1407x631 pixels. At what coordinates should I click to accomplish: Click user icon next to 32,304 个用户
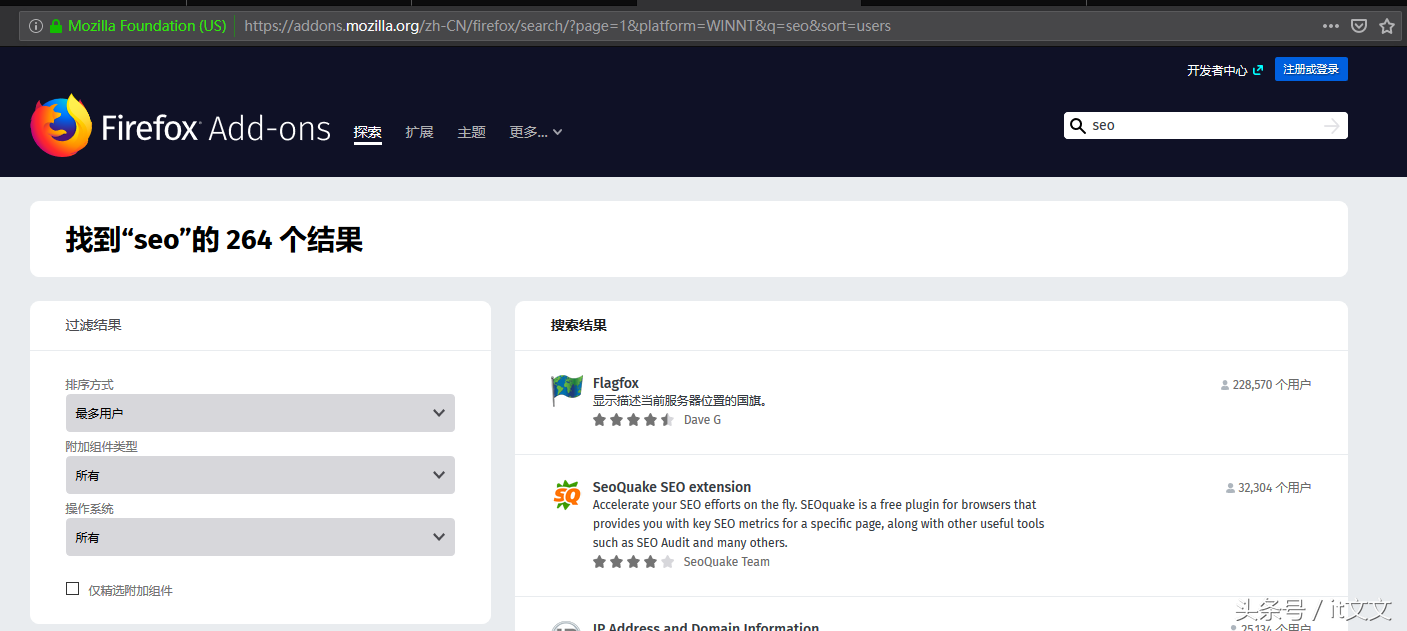click(1230, 489)
